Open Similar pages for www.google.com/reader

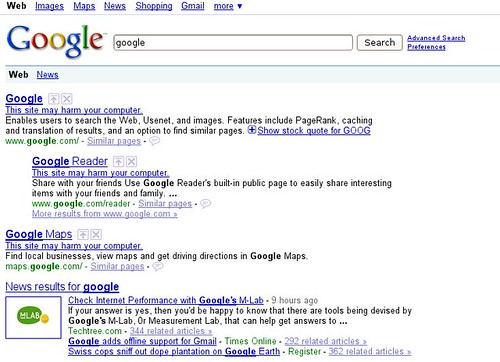click(165, 203)
